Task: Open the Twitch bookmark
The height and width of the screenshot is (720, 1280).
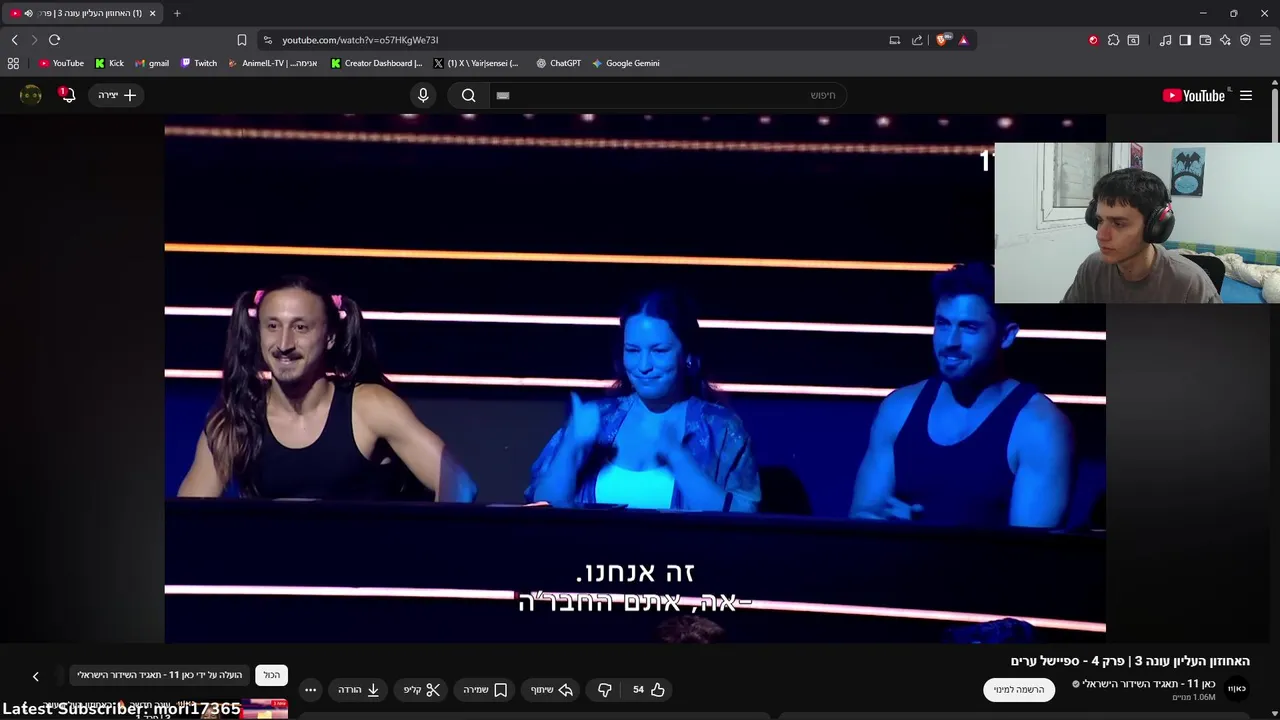Action: click(x=199, y=63)
